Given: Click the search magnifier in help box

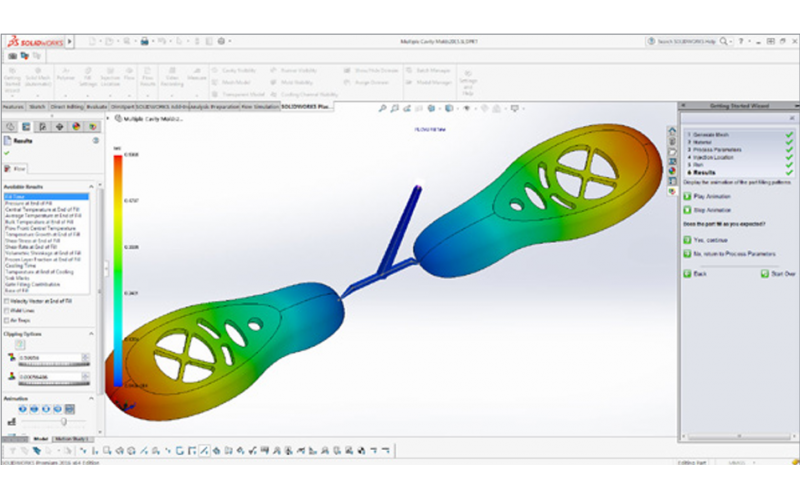Looking at the screenshot, I should pyautogui.click(x=723, y=41).
